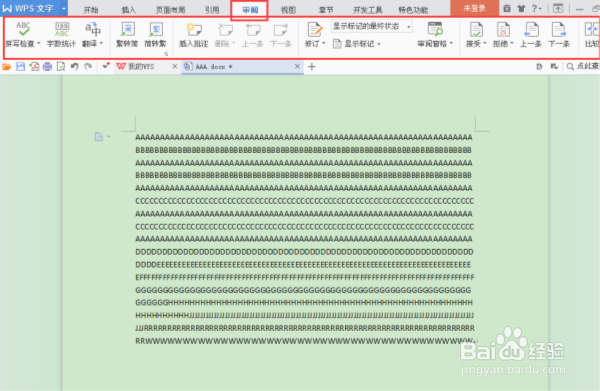Reject the change (拒绝) icon
Viewport: 600px width, 391px height.
[x=503, y=29]
